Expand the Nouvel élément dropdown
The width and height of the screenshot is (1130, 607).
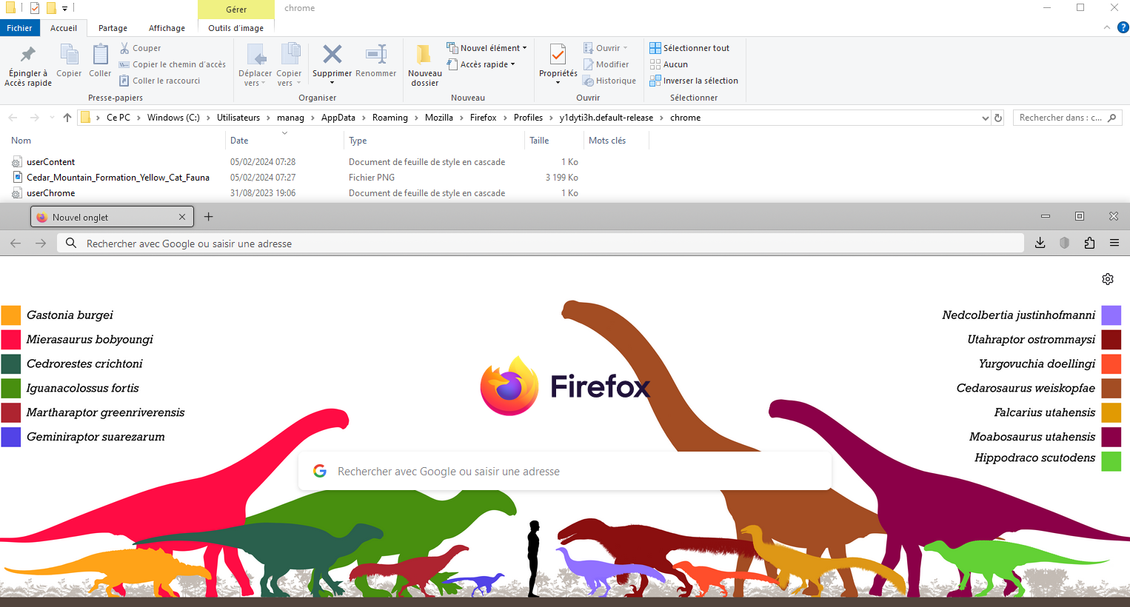coord(486,48)
